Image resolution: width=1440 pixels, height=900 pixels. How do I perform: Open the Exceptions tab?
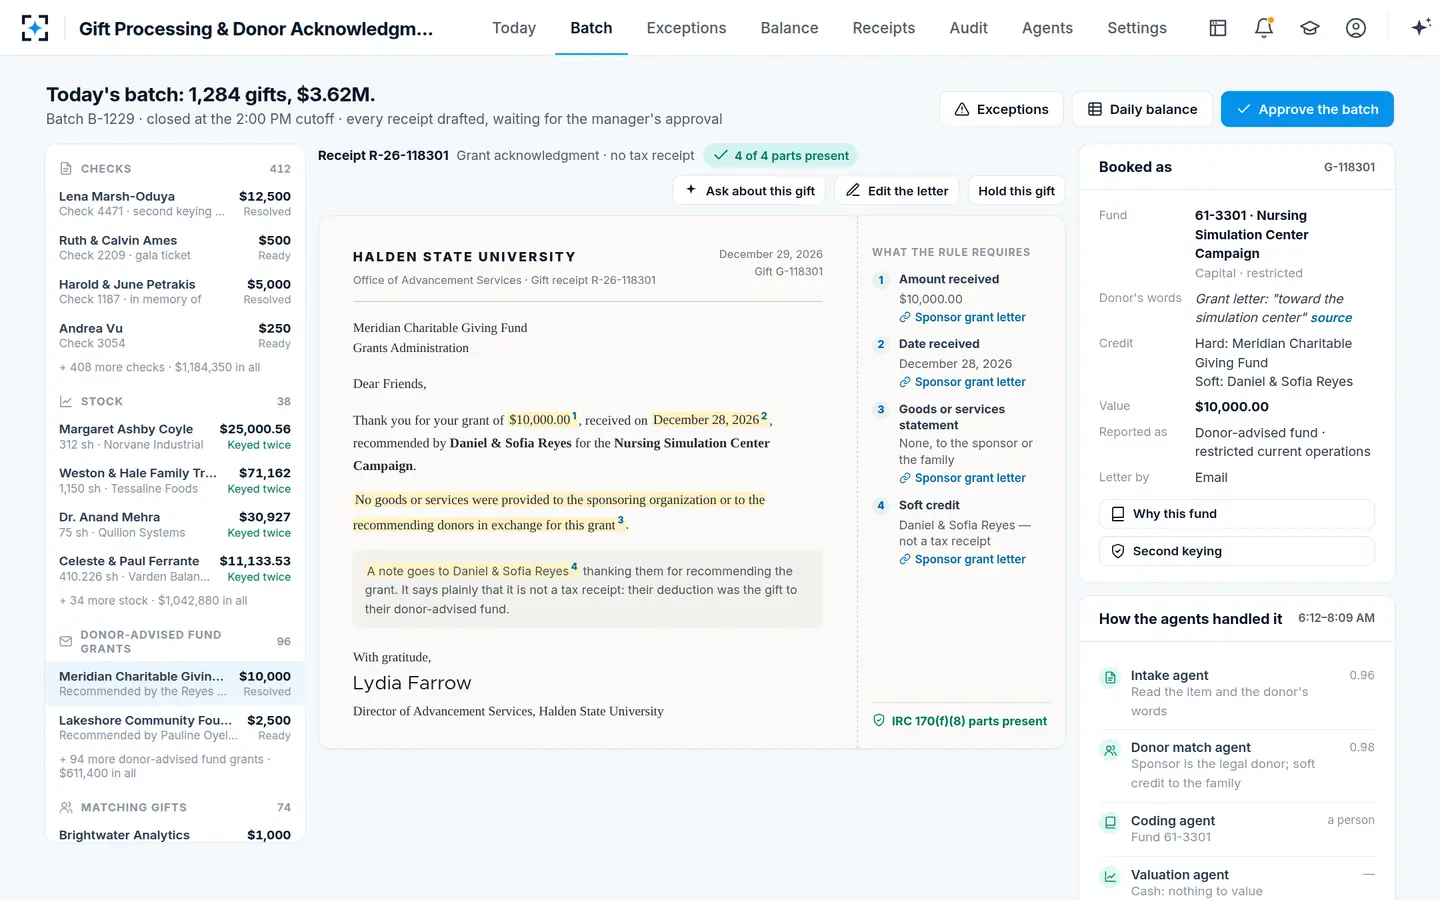pos(686,28)
